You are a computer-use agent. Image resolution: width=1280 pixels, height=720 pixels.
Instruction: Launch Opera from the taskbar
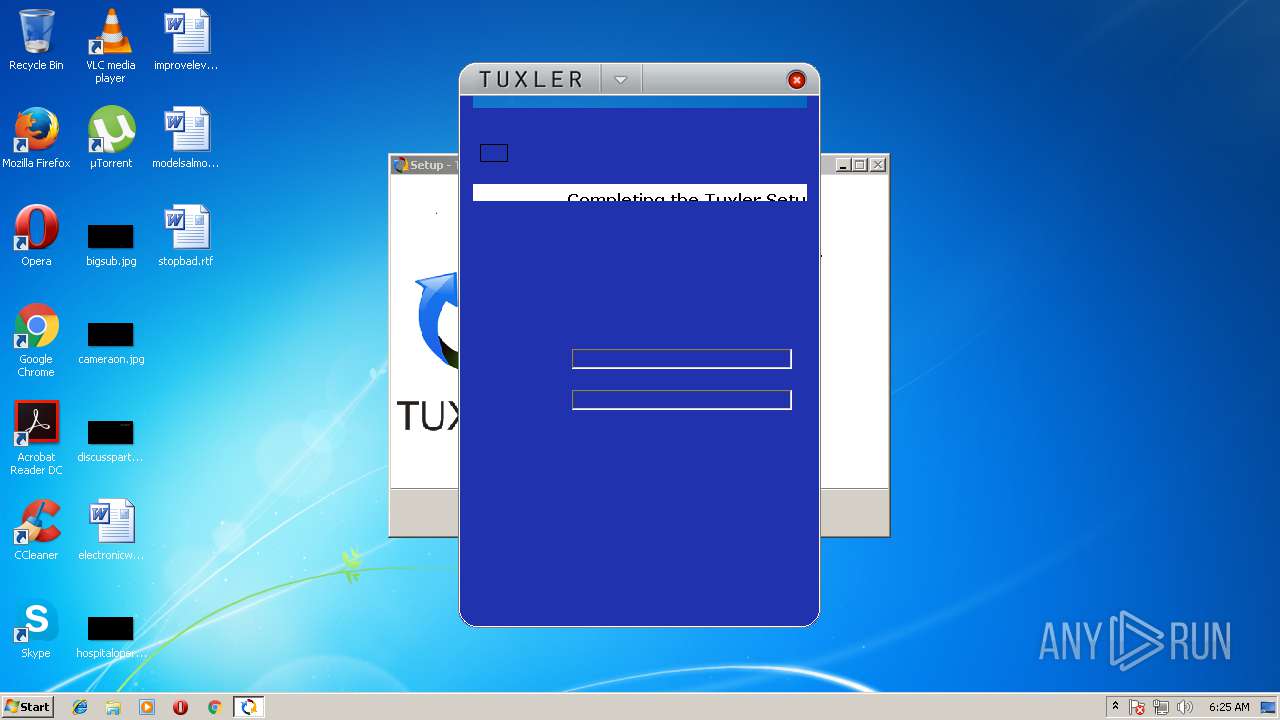click(180, 707)
